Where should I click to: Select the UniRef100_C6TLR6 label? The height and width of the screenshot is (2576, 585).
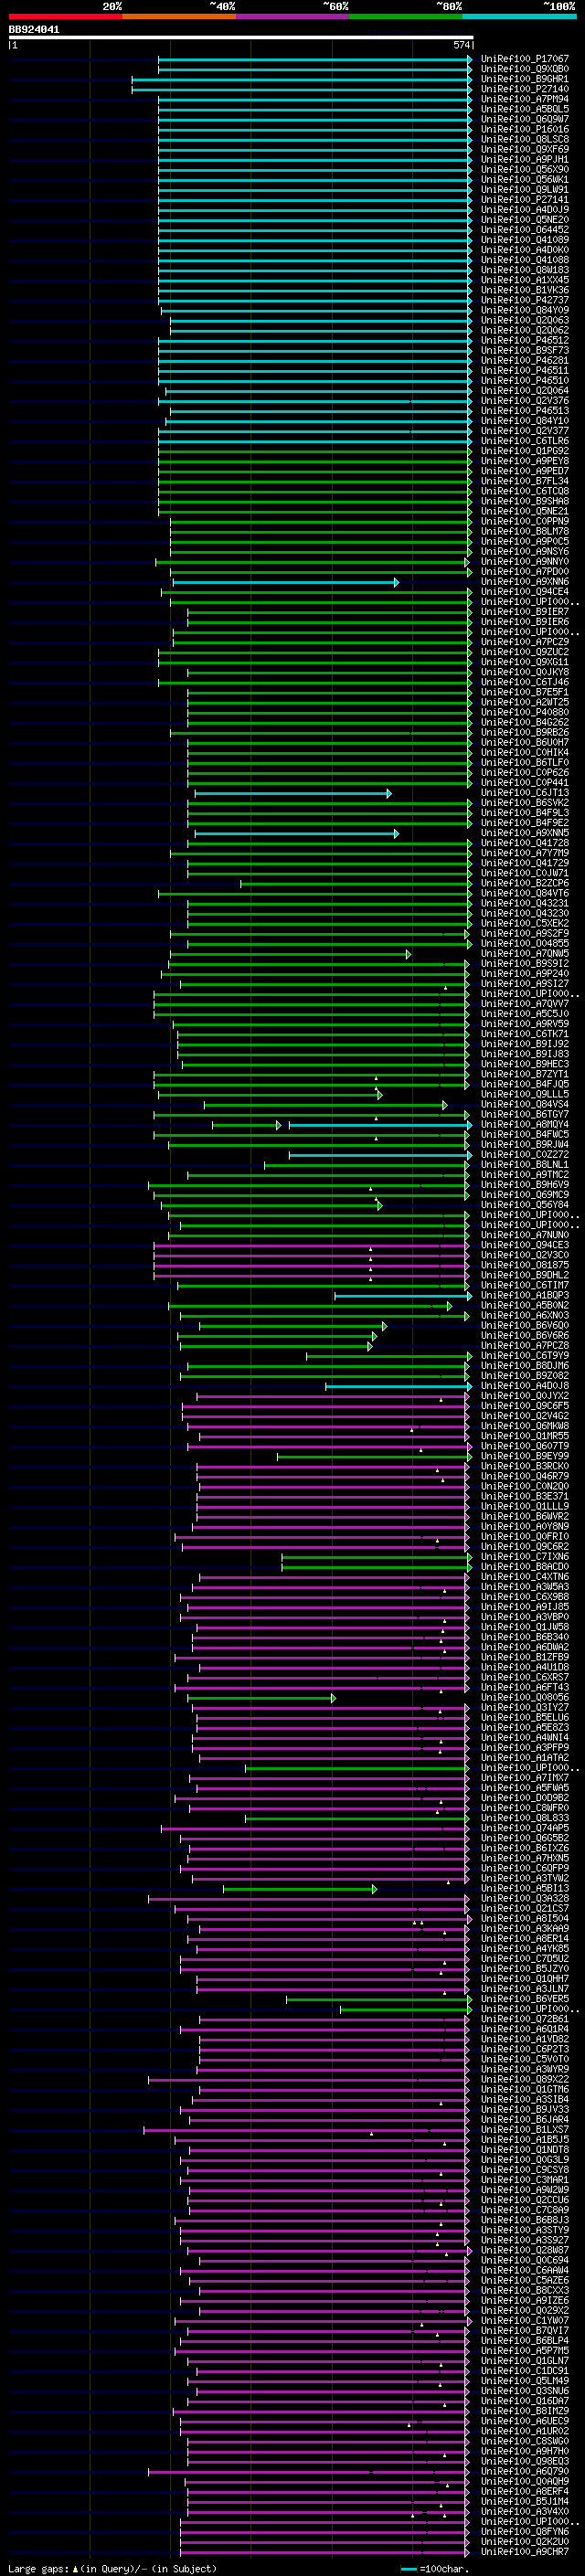pos(525,441)
